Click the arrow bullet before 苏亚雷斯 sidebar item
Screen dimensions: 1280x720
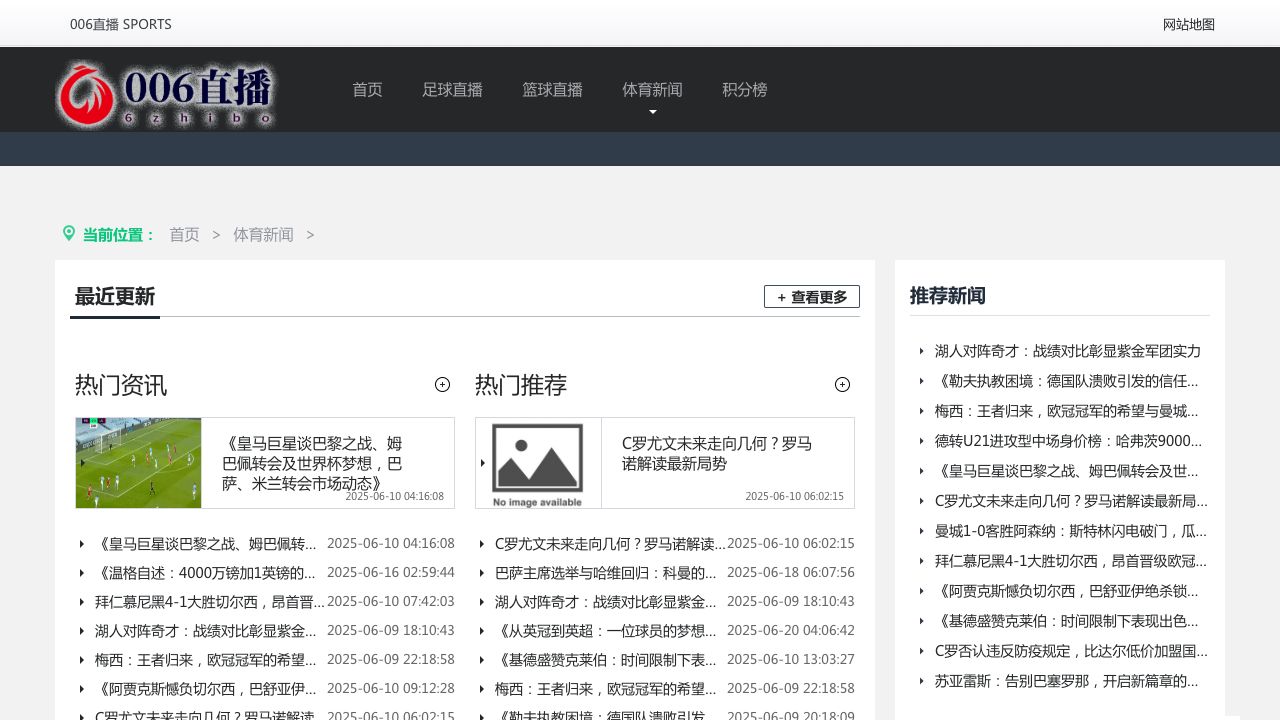[921, 681]
